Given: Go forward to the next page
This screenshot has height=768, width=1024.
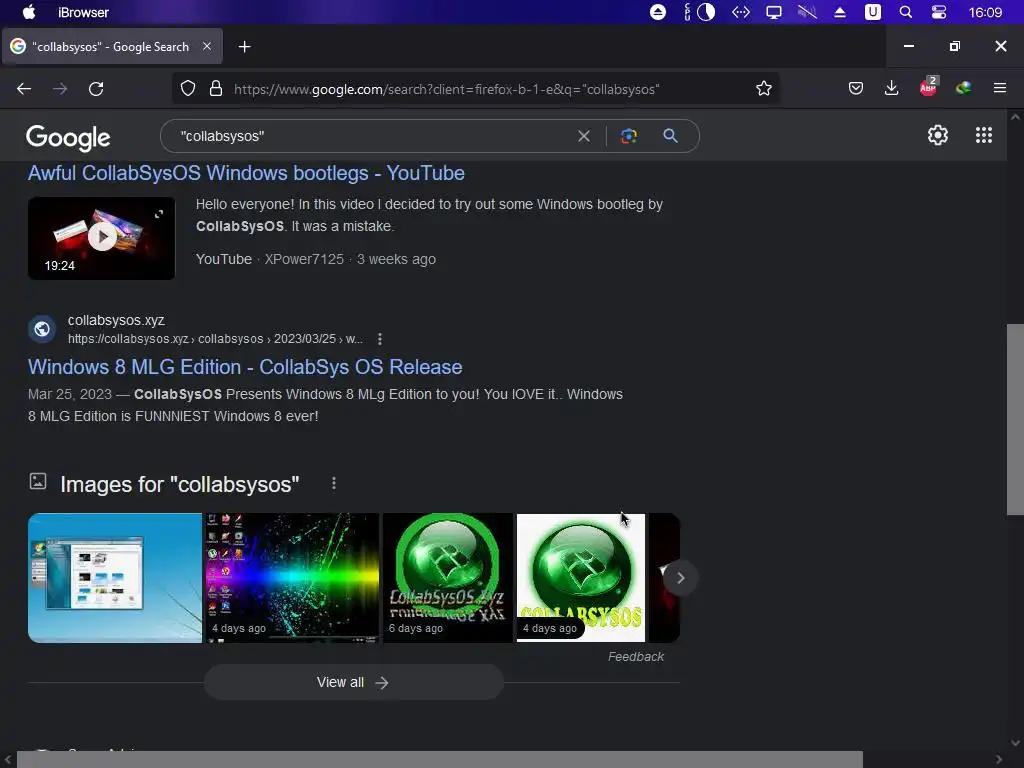Looking at the screenshot, I should tap(60, 89).
